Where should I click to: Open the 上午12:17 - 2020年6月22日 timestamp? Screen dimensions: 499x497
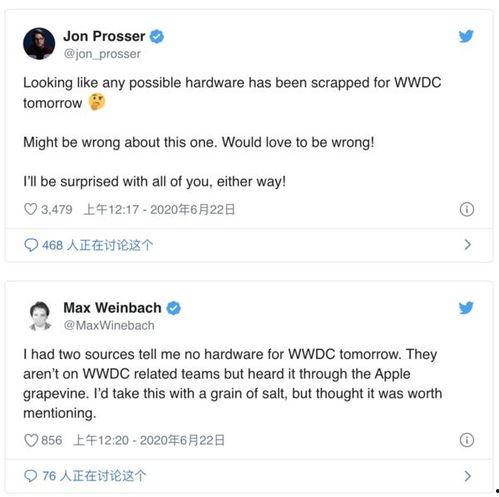[x=159, y=209]
